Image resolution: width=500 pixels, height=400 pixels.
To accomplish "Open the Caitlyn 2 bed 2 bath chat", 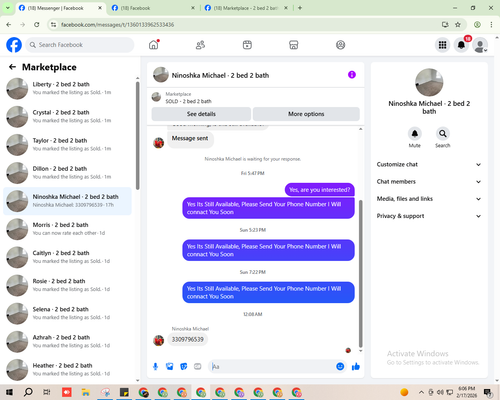I will pos(68,257).
